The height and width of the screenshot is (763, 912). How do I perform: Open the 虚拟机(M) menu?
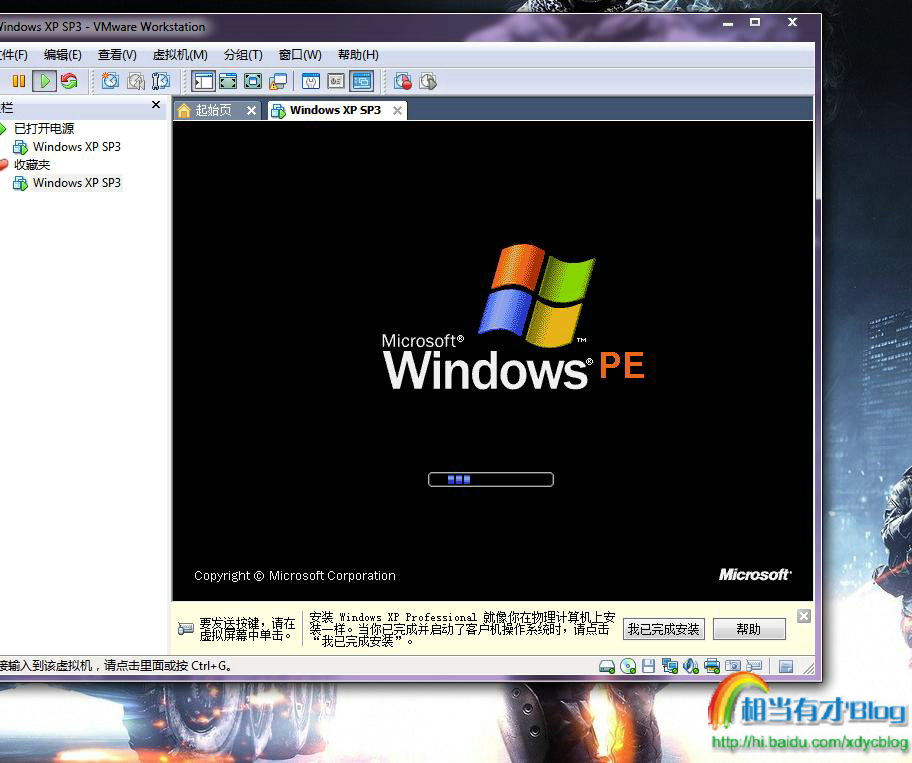[x=180, y=55]
